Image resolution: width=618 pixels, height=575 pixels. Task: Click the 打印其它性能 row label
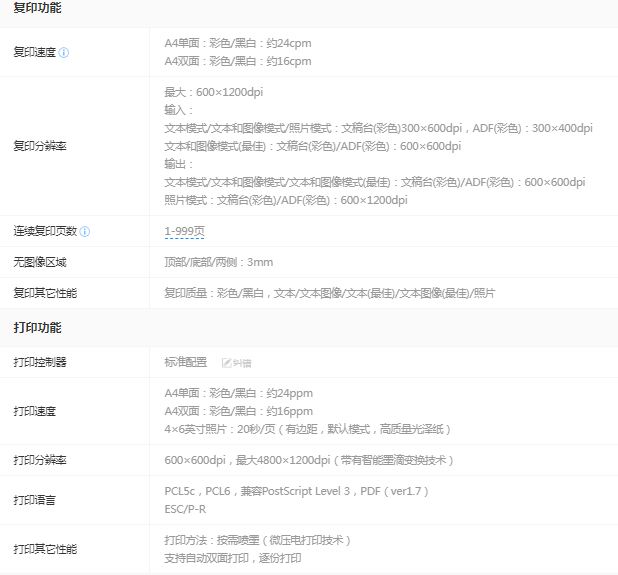tap(45, 549)
